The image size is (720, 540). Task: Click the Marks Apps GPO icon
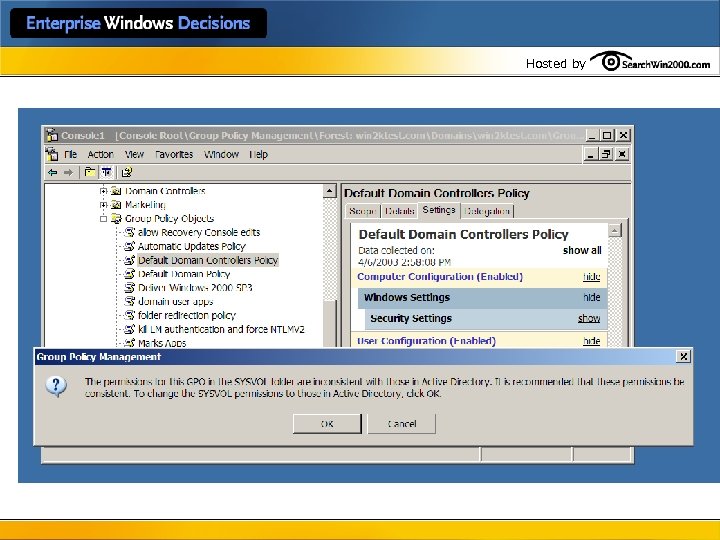130,343
